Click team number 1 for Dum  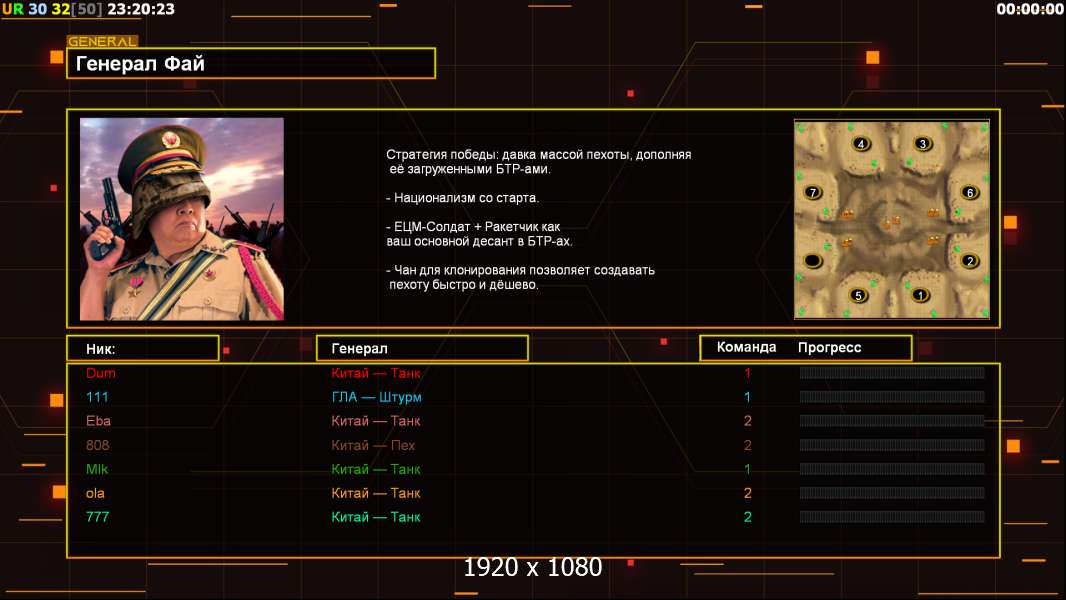747,373
